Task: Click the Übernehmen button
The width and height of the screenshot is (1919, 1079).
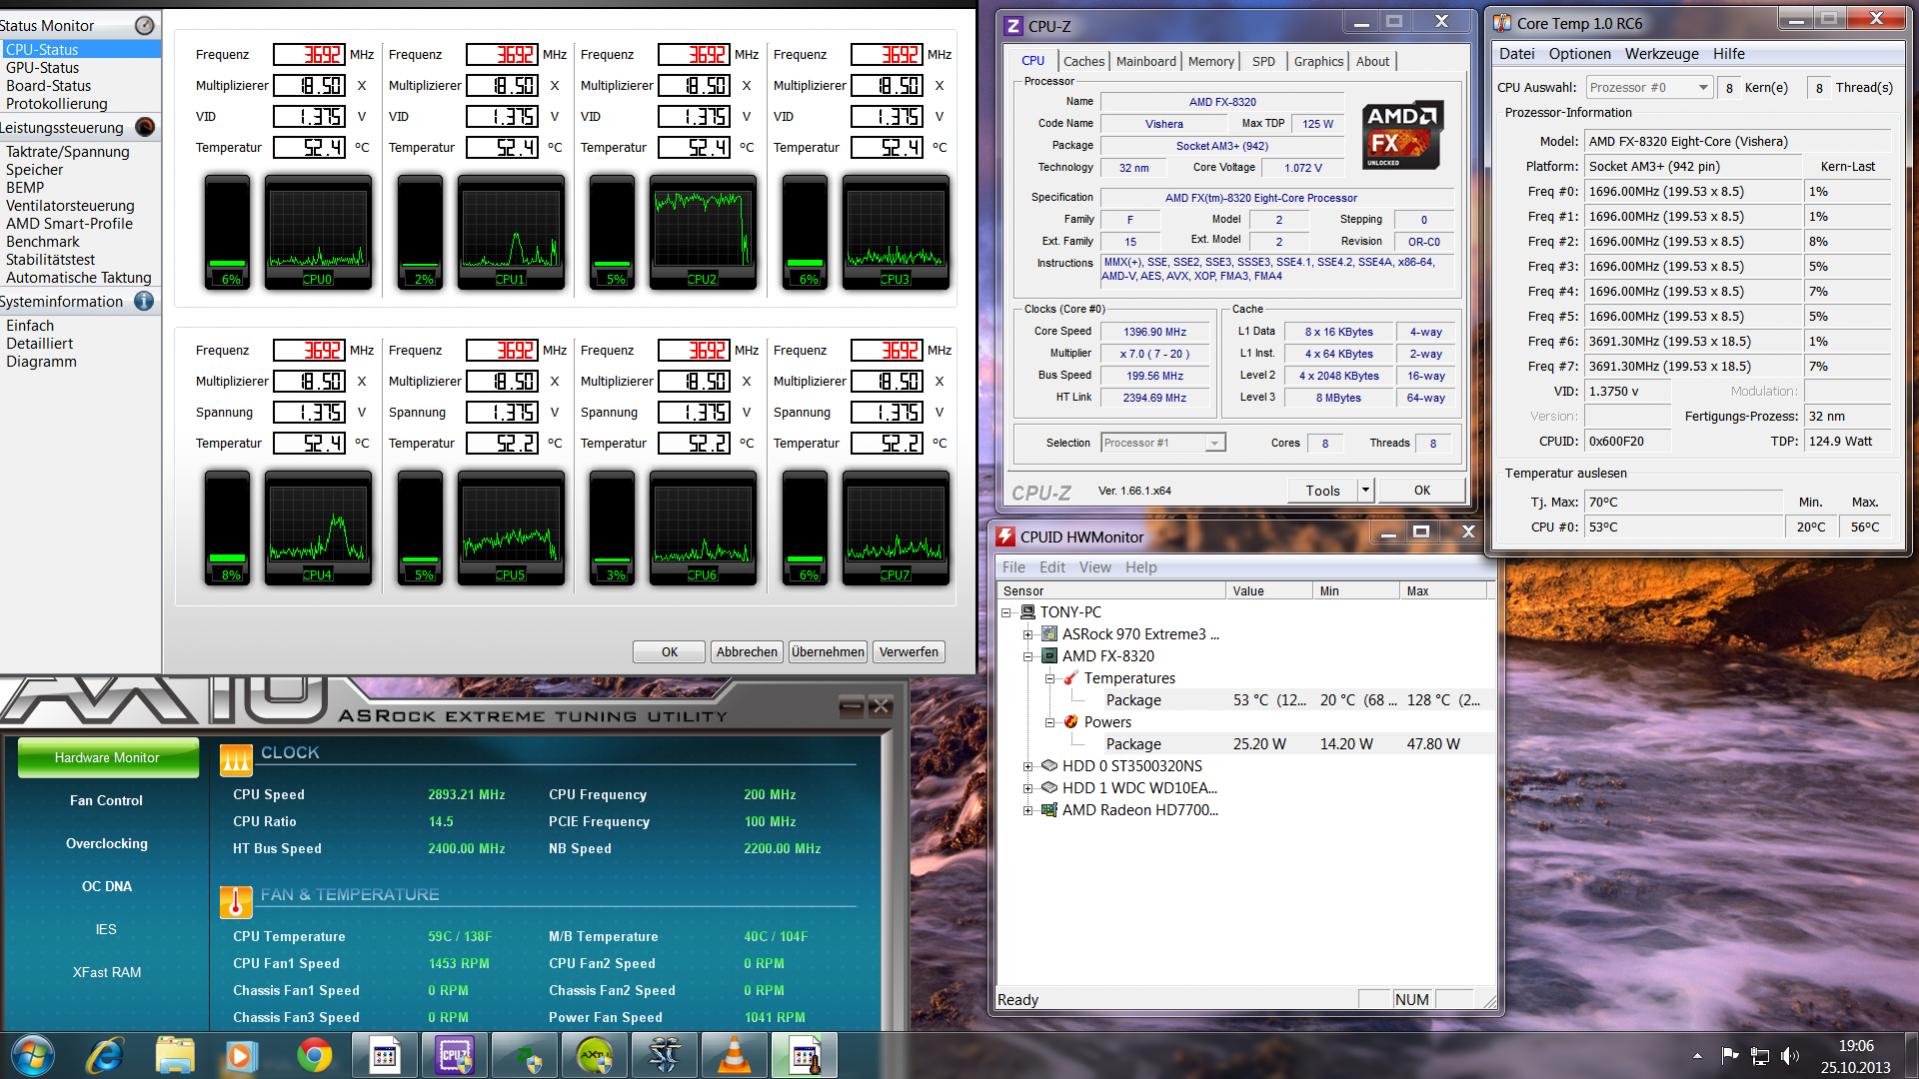Action: click(x=827, y=651)
